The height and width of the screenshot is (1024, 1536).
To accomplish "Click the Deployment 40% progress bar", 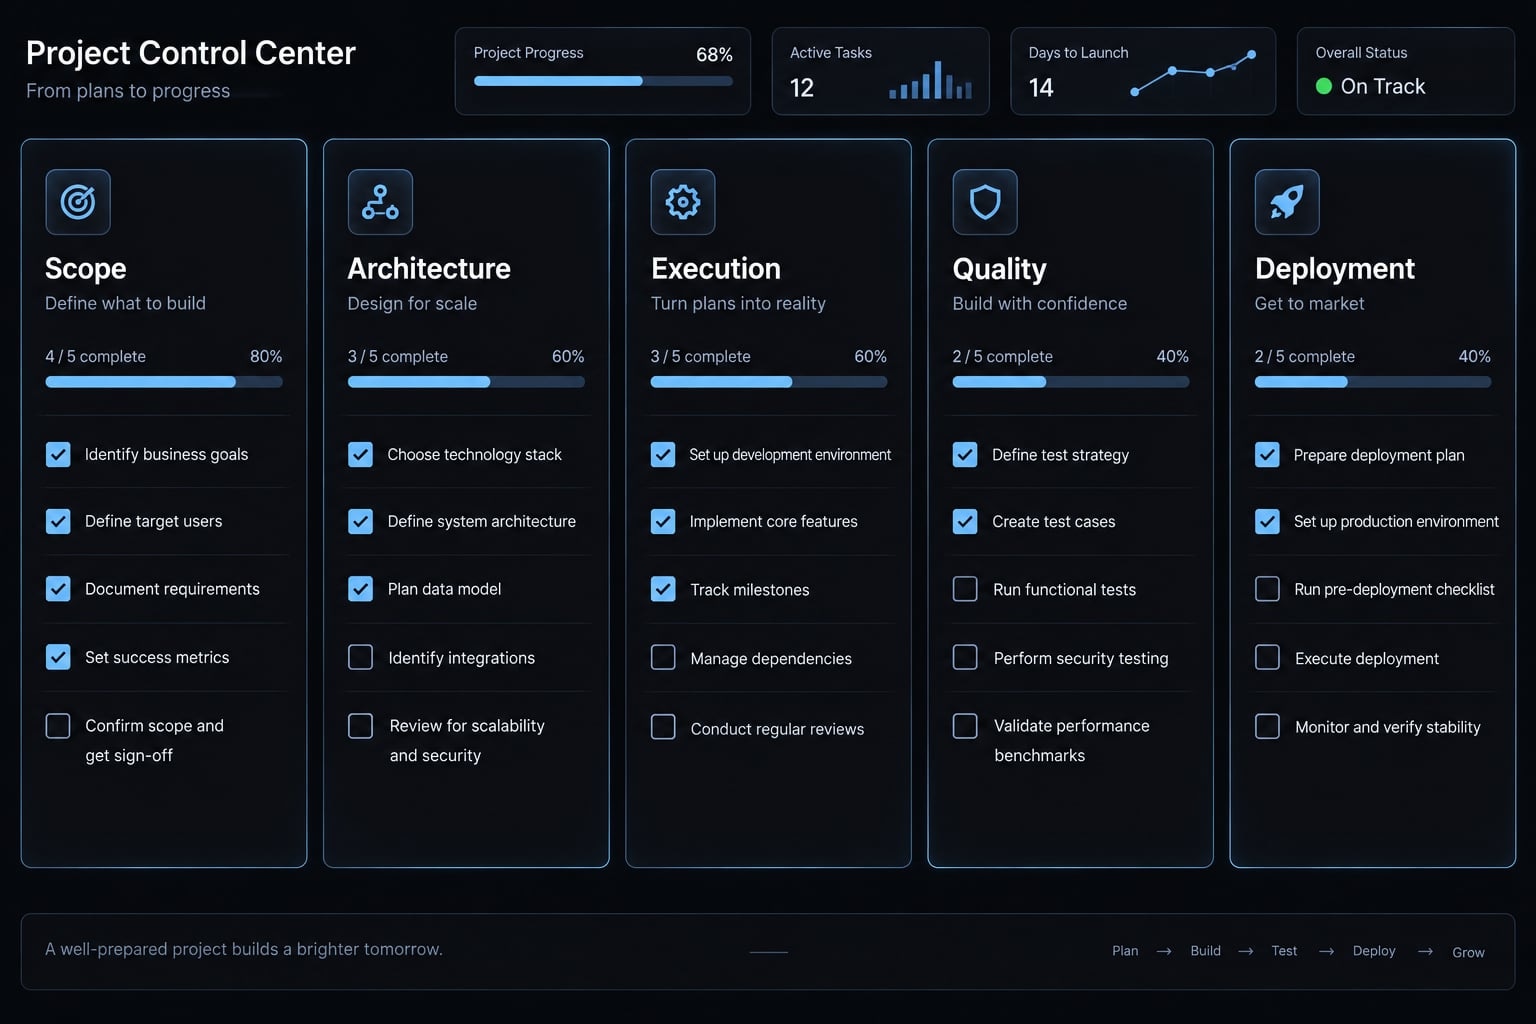I will pyautogui.click(x=1373, y=382).
